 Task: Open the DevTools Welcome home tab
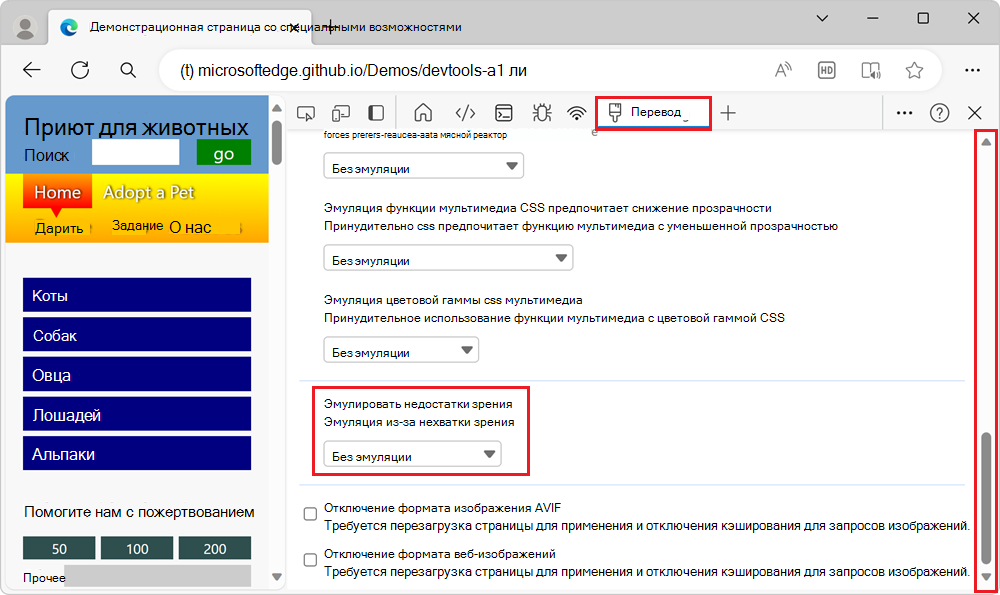[423, 113]
